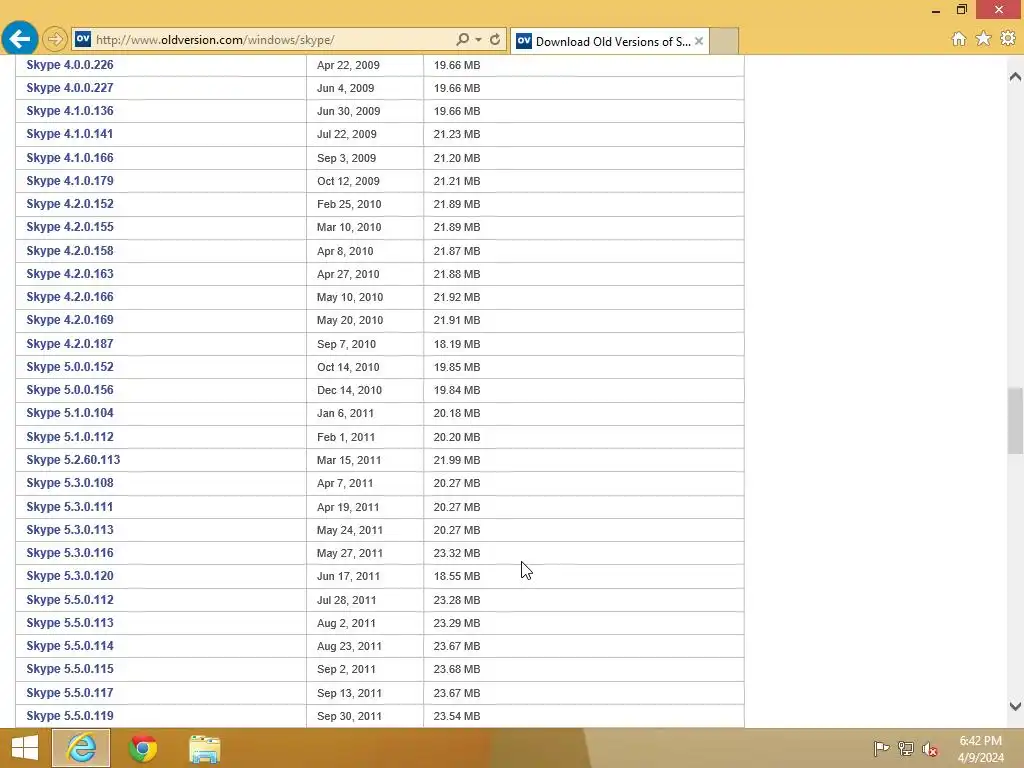The height and width of the screenshot is (768, 1024).
Task: Open the Skype 5.3.0.116 link
Action: [70, 553]
